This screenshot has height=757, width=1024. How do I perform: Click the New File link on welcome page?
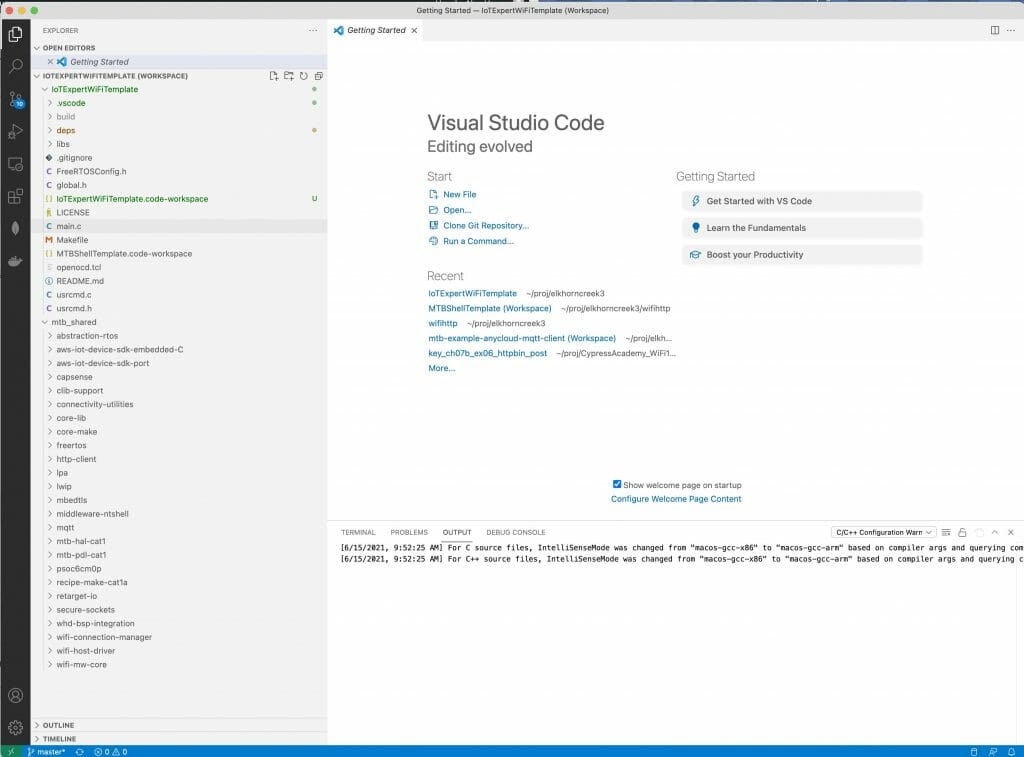[x=459, y=195]
